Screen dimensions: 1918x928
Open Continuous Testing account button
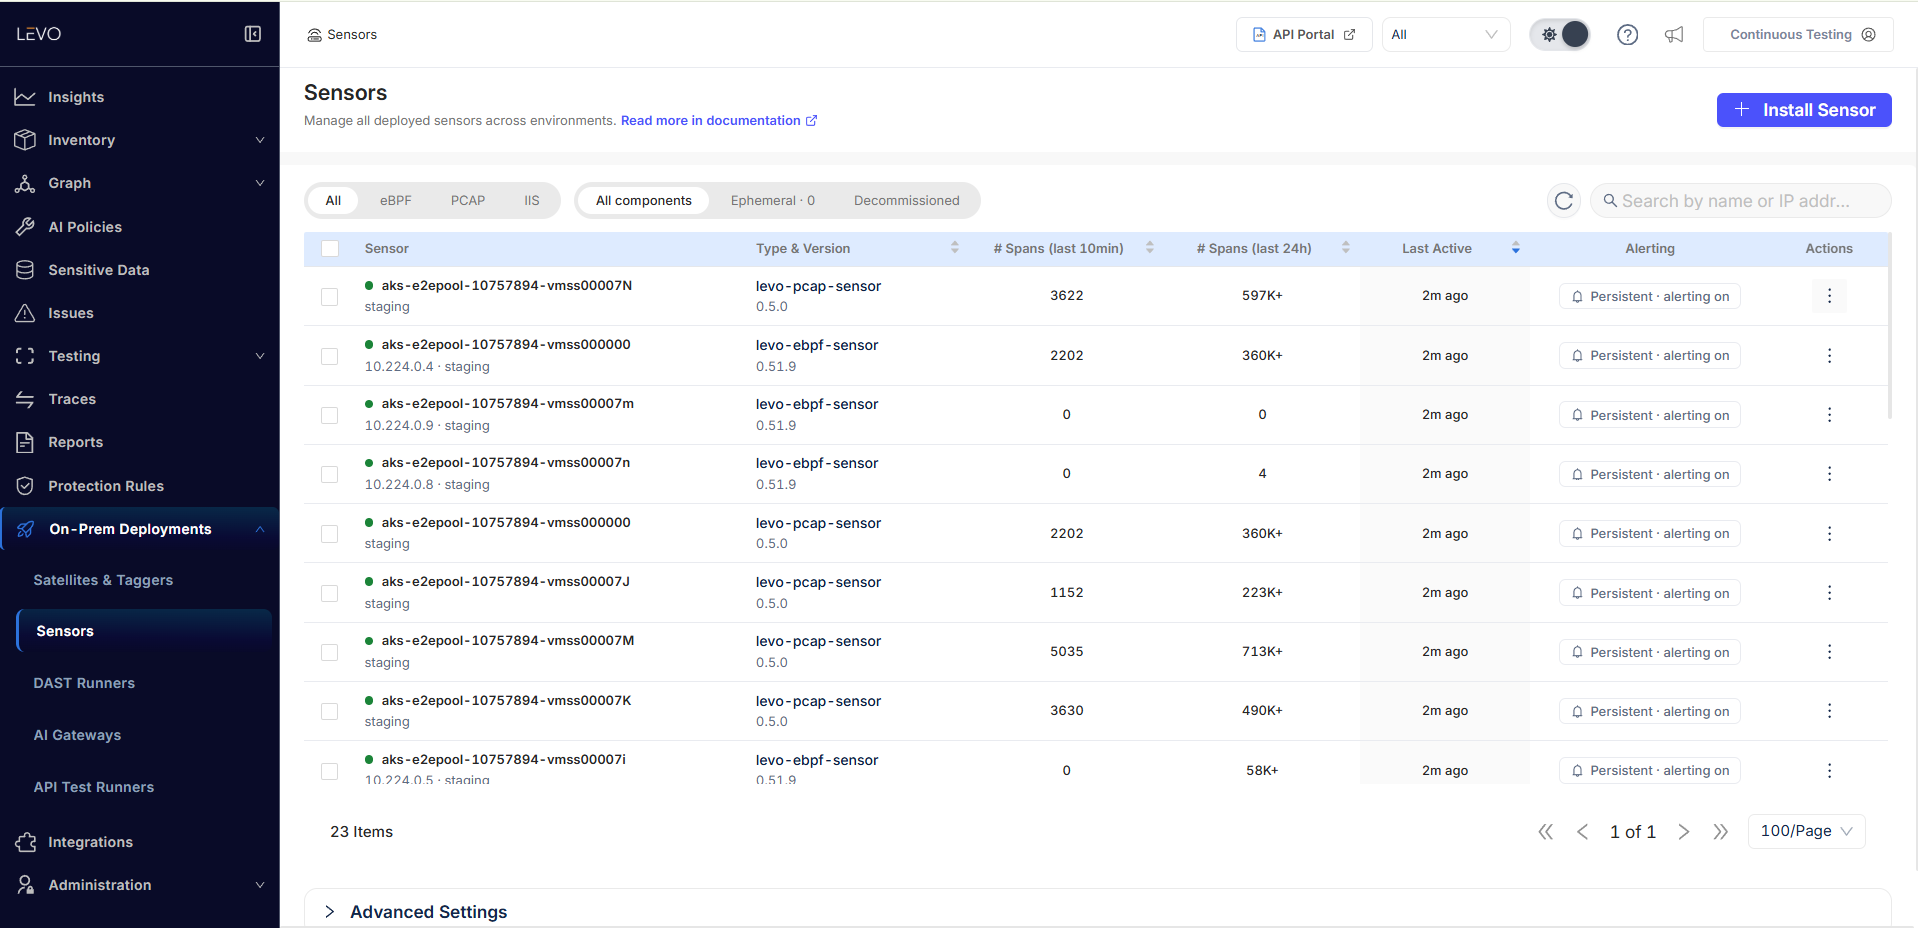1798,35
